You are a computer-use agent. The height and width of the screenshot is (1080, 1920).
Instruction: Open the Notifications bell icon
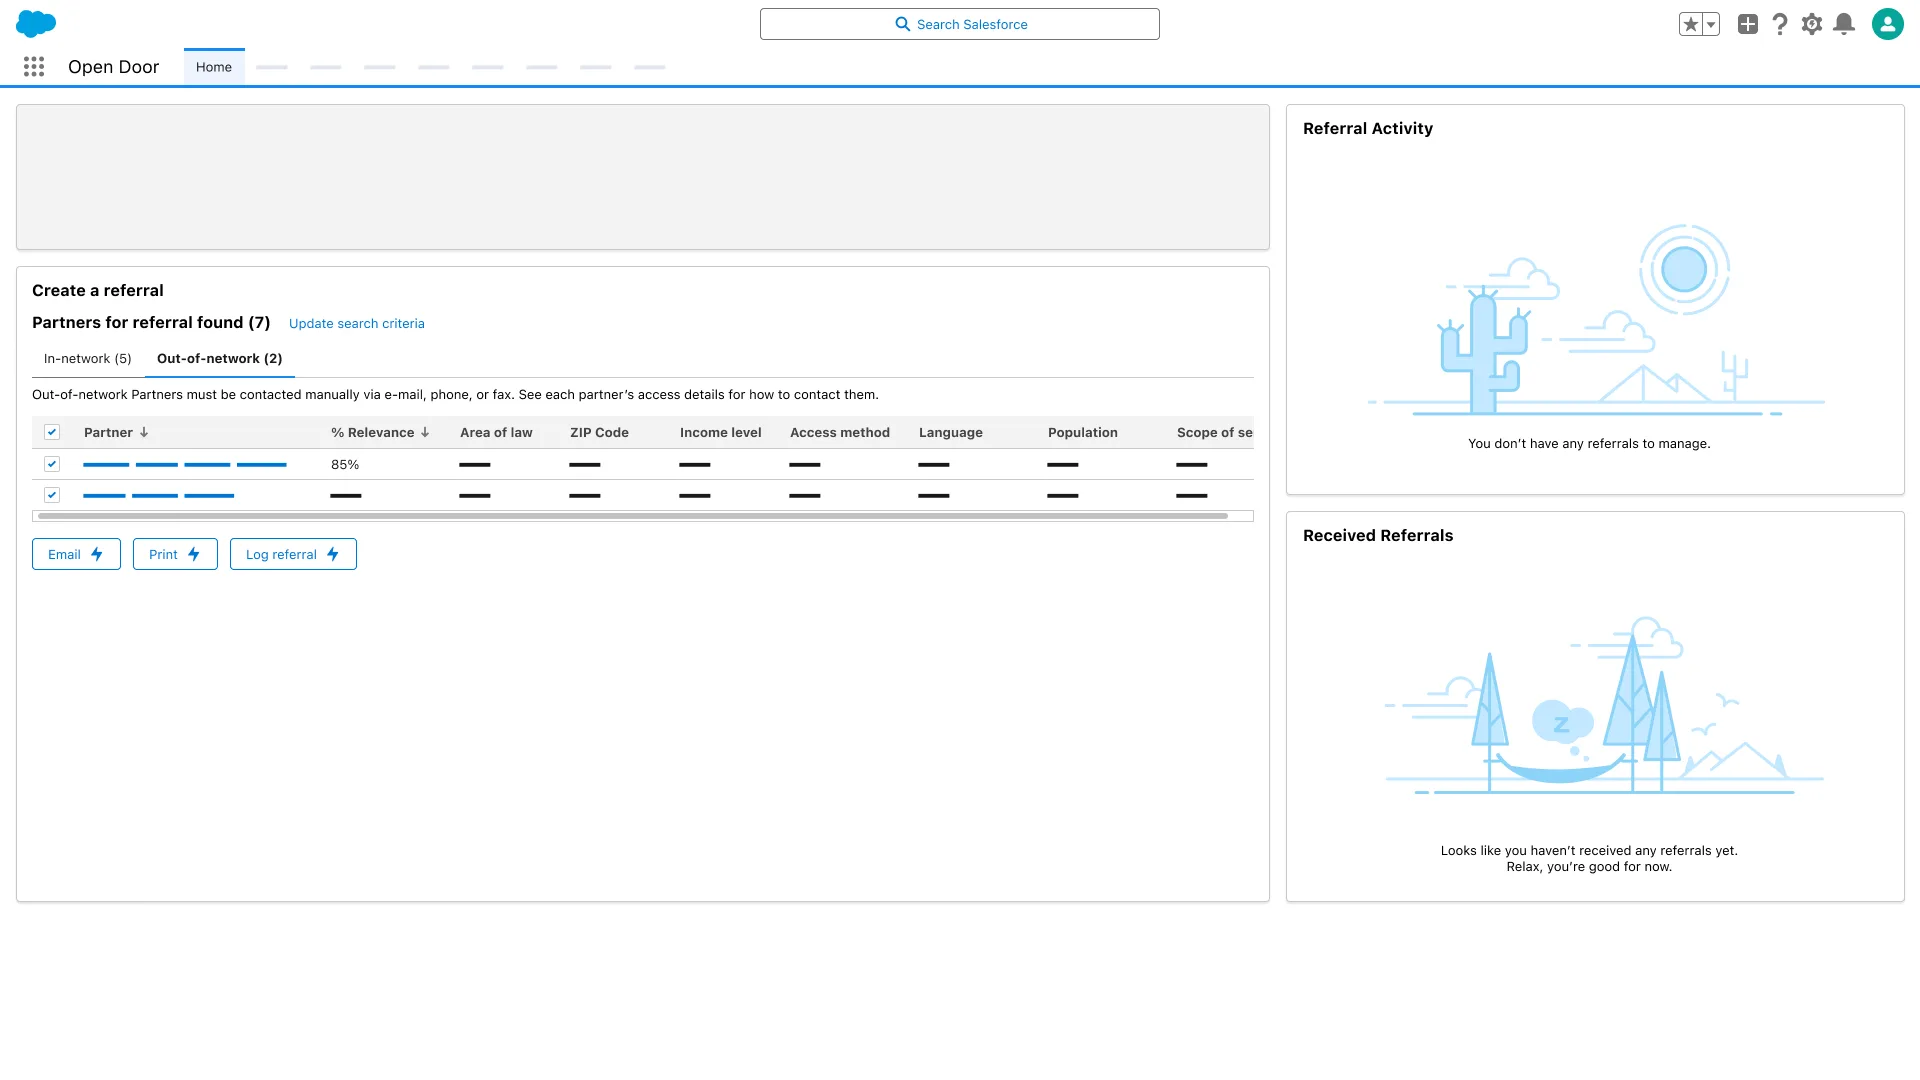click(x=1844, y=24)
